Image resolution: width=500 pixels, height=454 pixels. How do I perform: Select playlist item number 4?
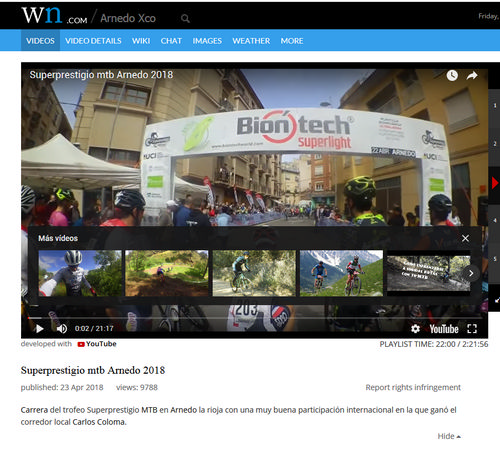coord(495,220)
